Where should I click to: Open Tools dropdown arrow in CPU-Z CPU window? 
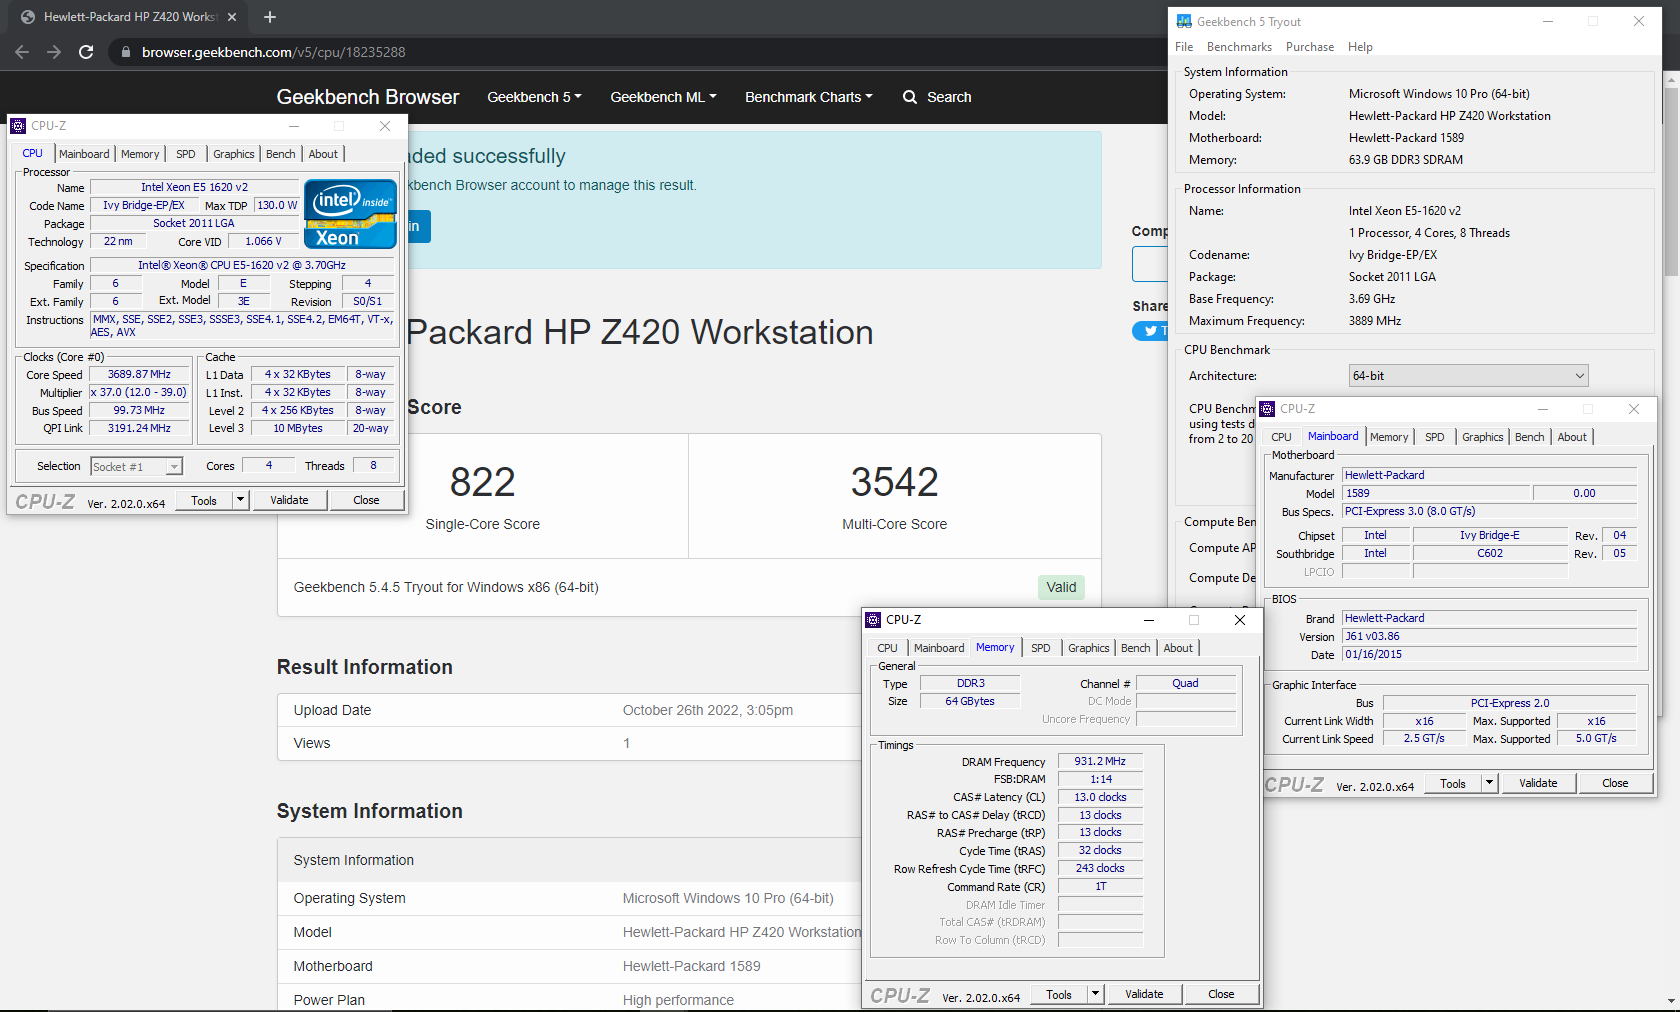(x=240, y=500)
